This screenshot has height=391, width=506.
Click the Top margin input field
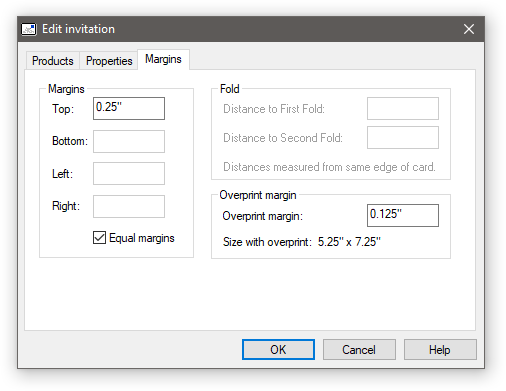coord(129,108)
